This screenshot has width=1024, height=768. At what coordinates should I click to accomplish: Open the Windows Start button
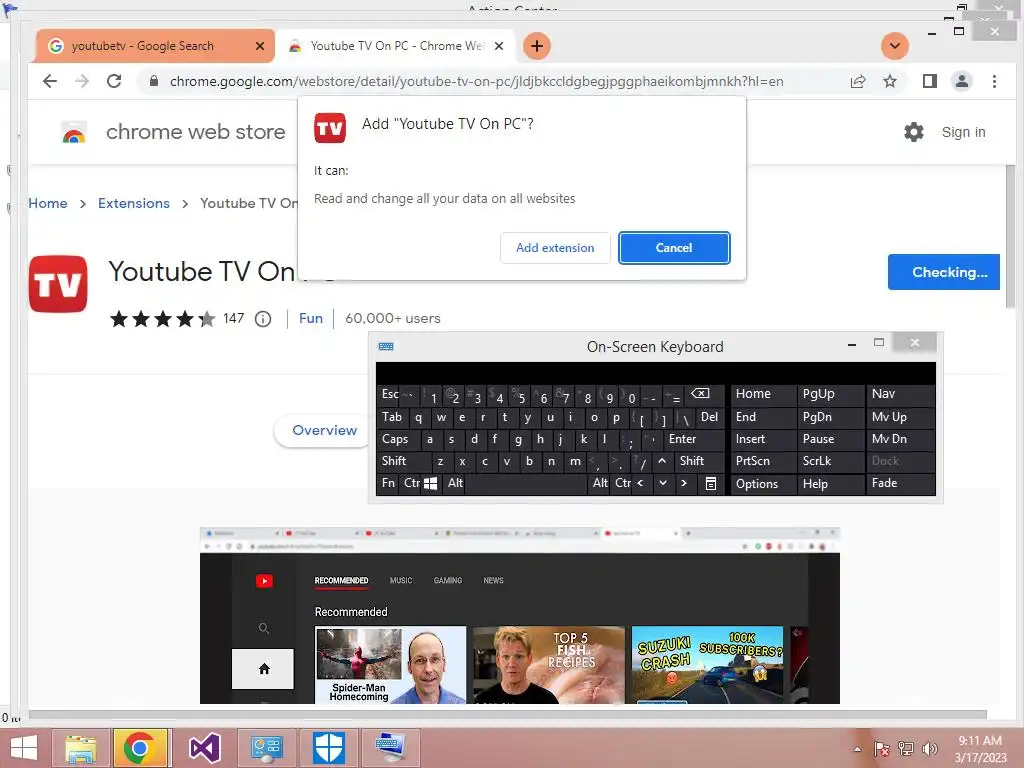coord(24,748)
